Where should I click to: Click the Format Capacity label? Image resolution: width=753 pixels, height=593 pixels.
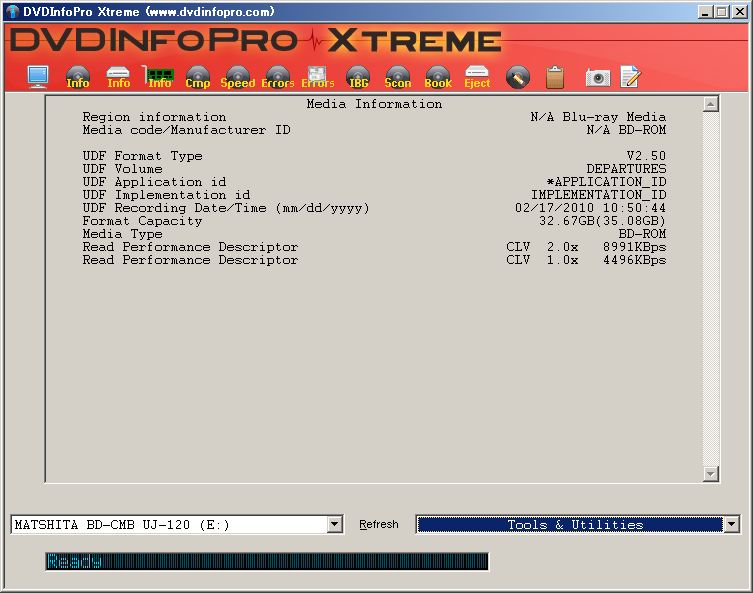point(142,221)
